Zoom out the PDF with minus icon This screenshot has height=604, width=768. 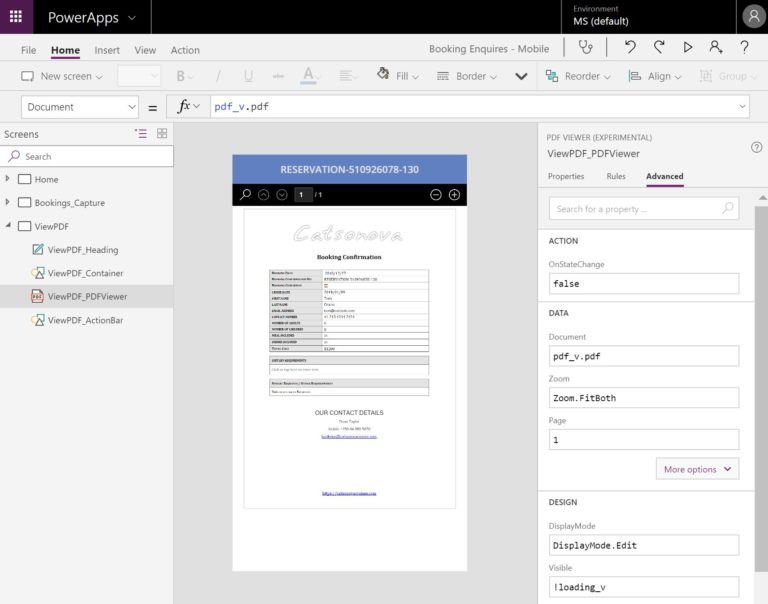point(435,195)
